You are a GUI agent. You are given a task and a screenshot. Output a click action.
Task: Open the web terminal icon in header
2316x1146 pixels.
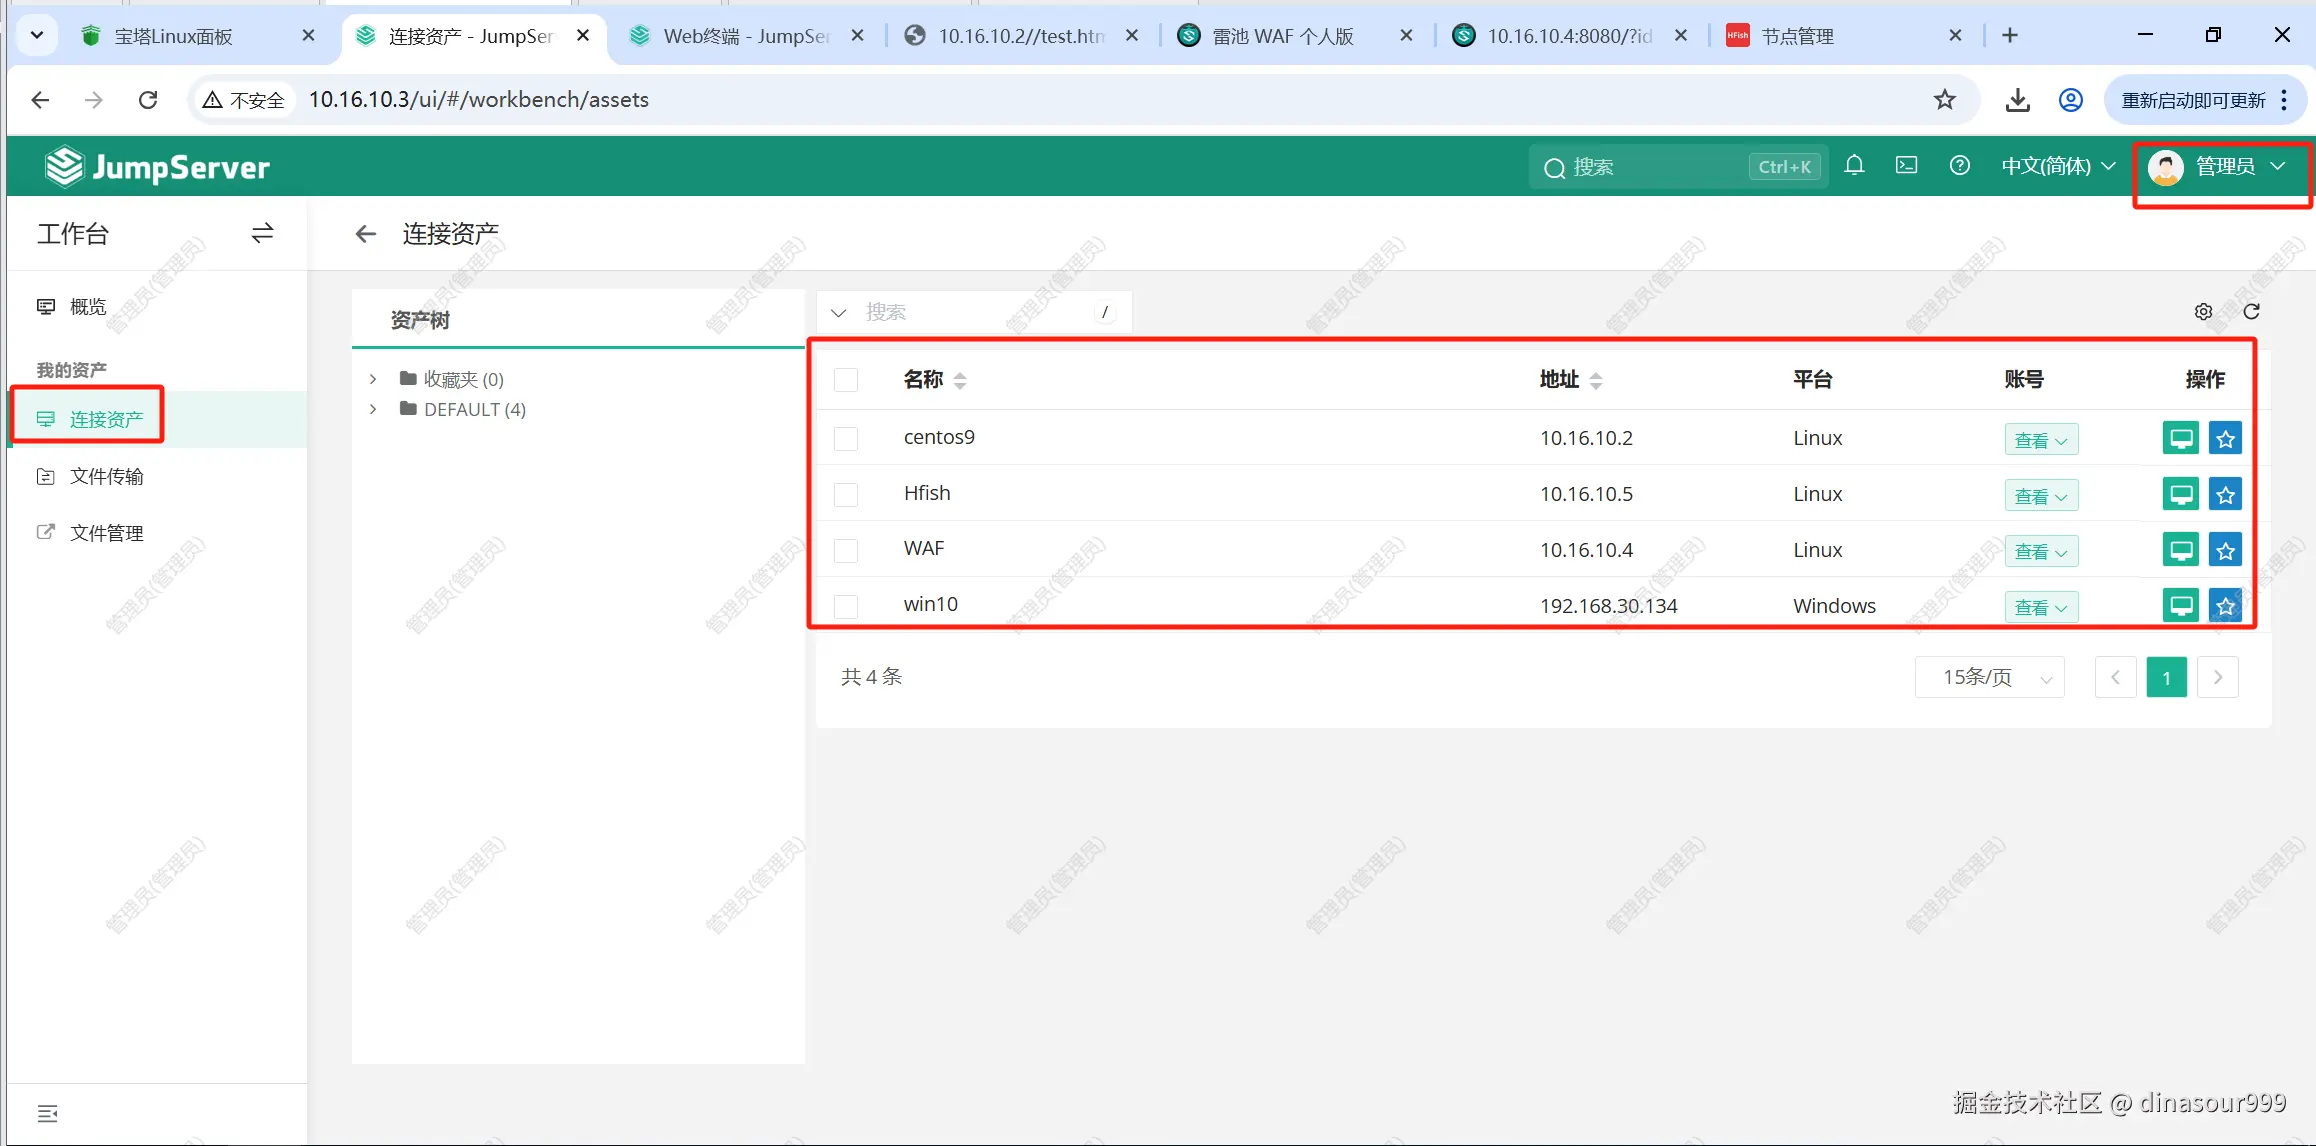(x=1906, y=166)
